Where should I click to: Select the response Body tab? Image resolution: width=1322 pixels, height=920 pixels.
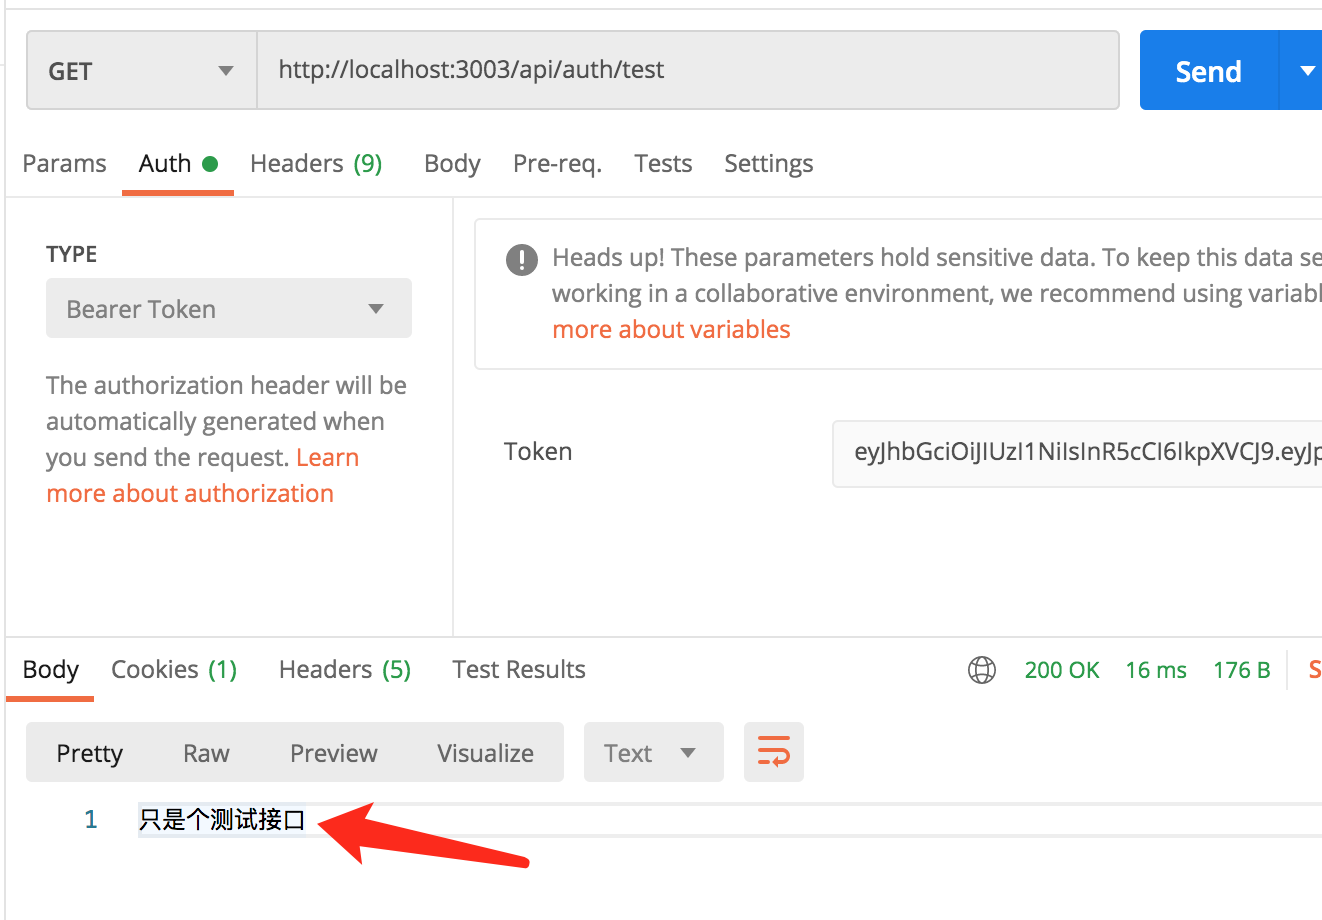[x=51, y=669]
